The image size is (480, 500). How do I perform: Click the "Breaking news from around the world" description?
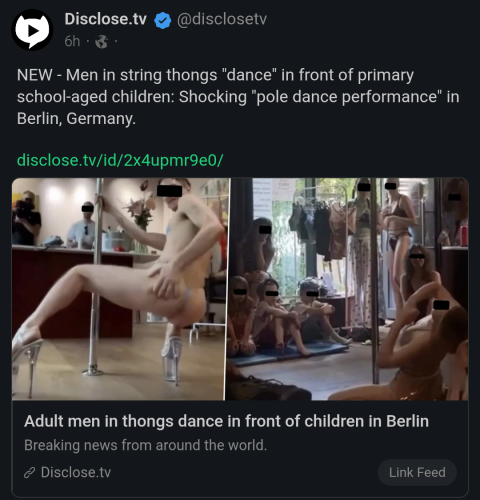click(145, 445)
